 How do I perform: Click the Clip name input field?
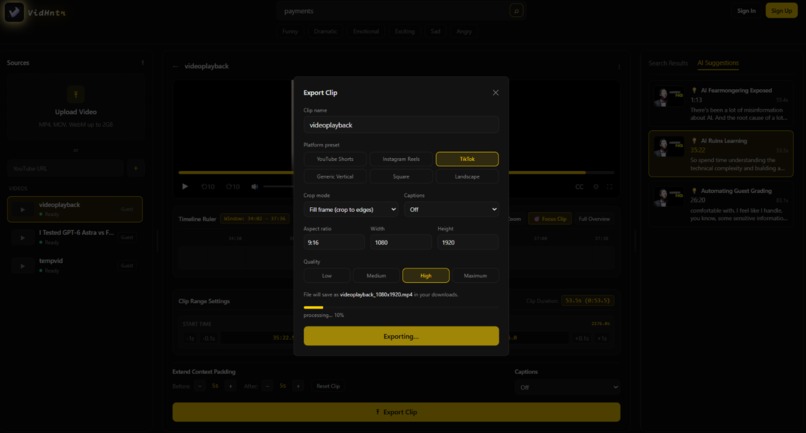coord(401,125)
